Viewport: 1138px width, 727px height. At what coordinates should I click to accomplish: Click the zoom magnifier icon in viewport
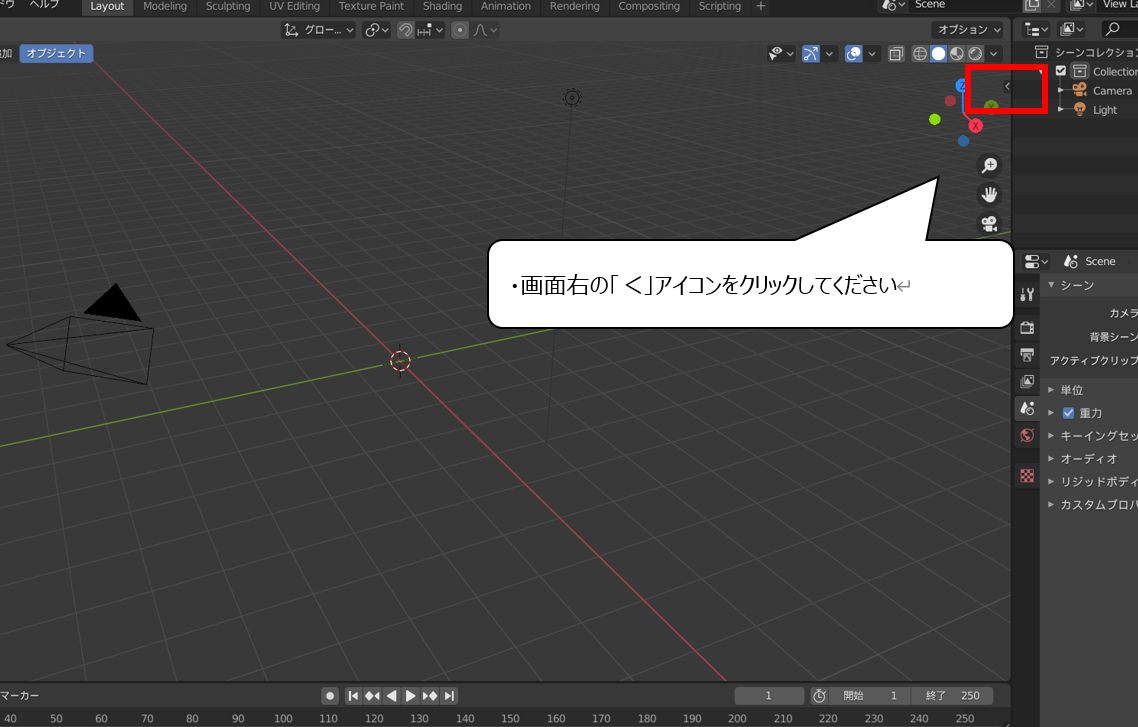tap(989, 165)
